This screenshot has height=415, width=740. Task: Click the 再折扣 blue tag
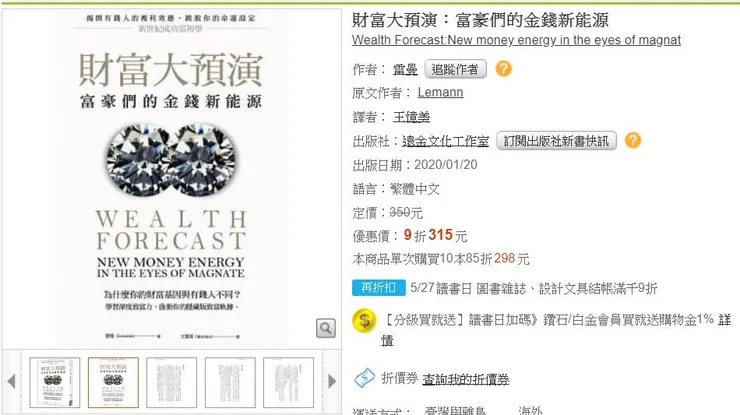378,288
